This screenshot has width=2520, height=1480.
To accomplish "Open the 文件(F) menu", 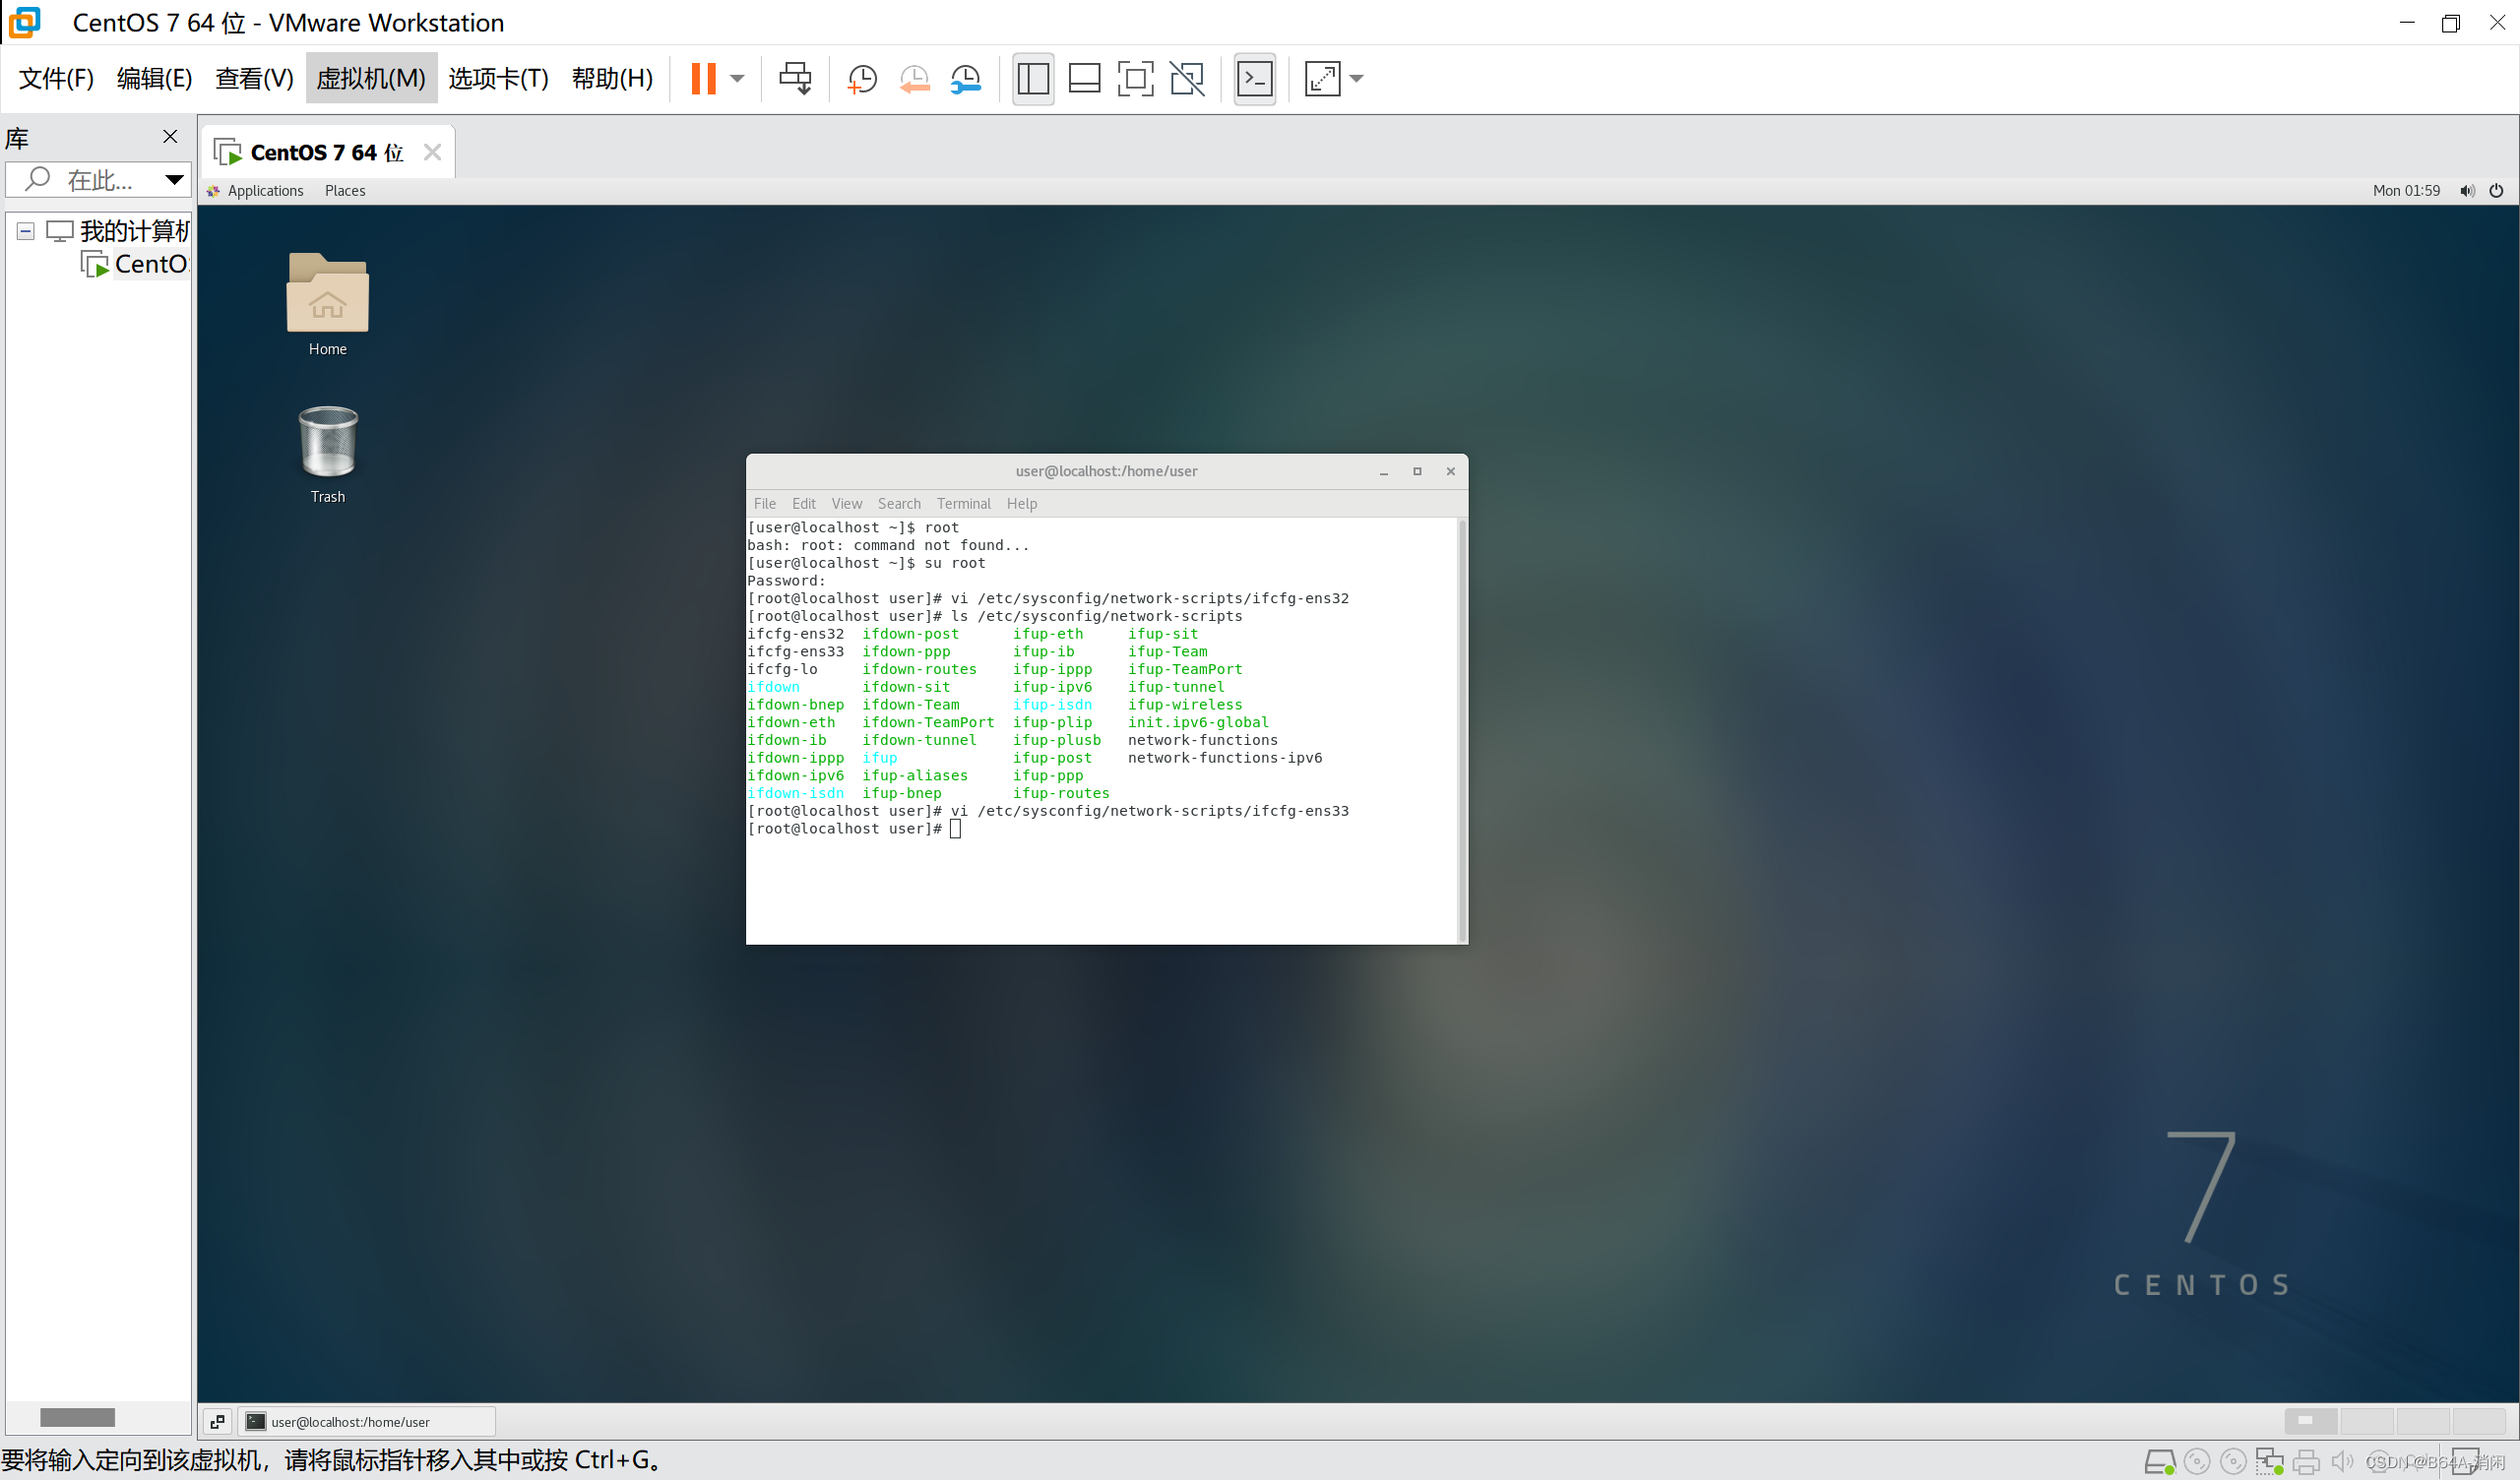I will coord(56,78).
